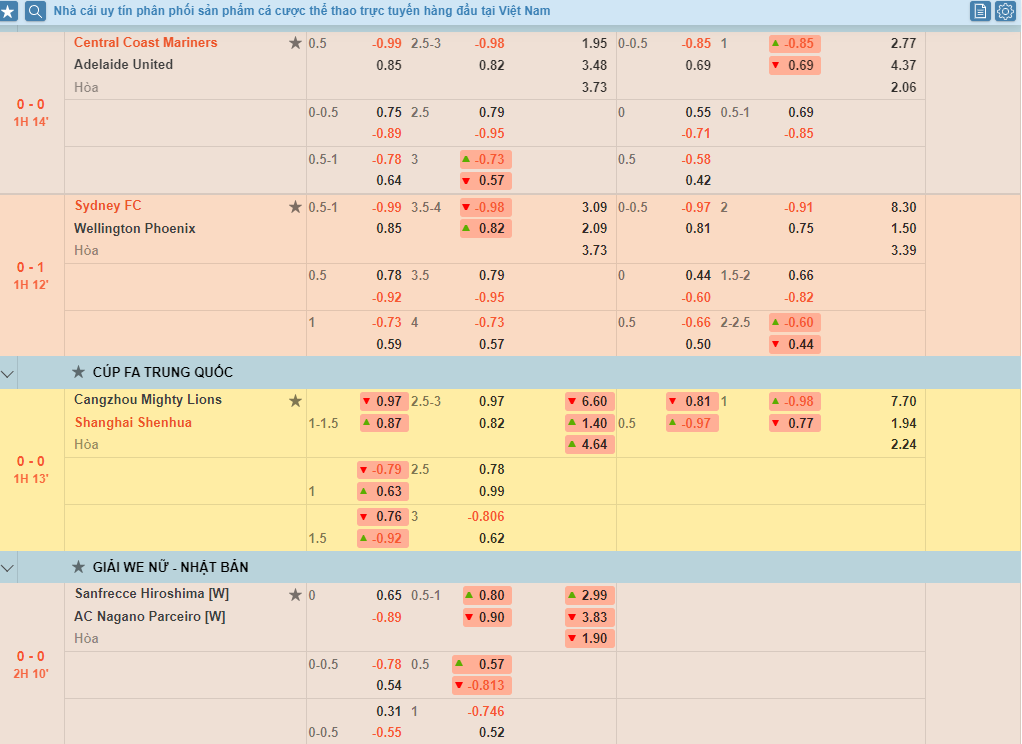This screenshot has height=744, width=1022.
Task: Click odds 7.70 in Cangzhou Mighty Lions row
Action: point(903,401)
